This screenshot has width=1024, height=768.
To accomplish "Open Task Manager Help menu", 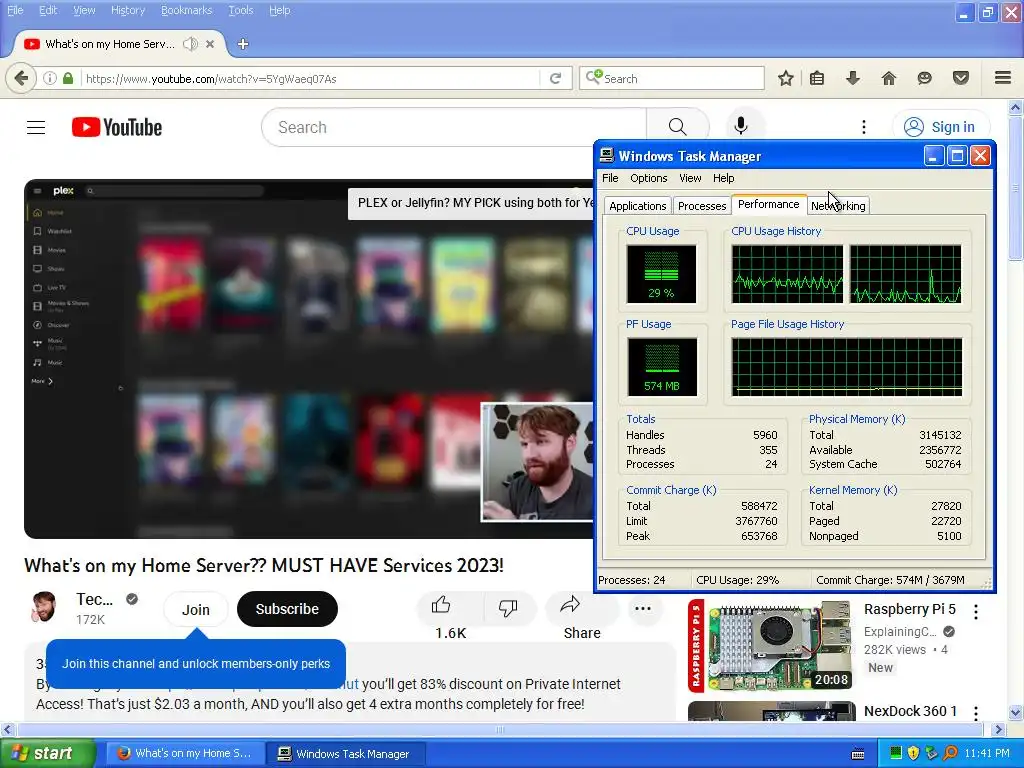I will (723, 178).
